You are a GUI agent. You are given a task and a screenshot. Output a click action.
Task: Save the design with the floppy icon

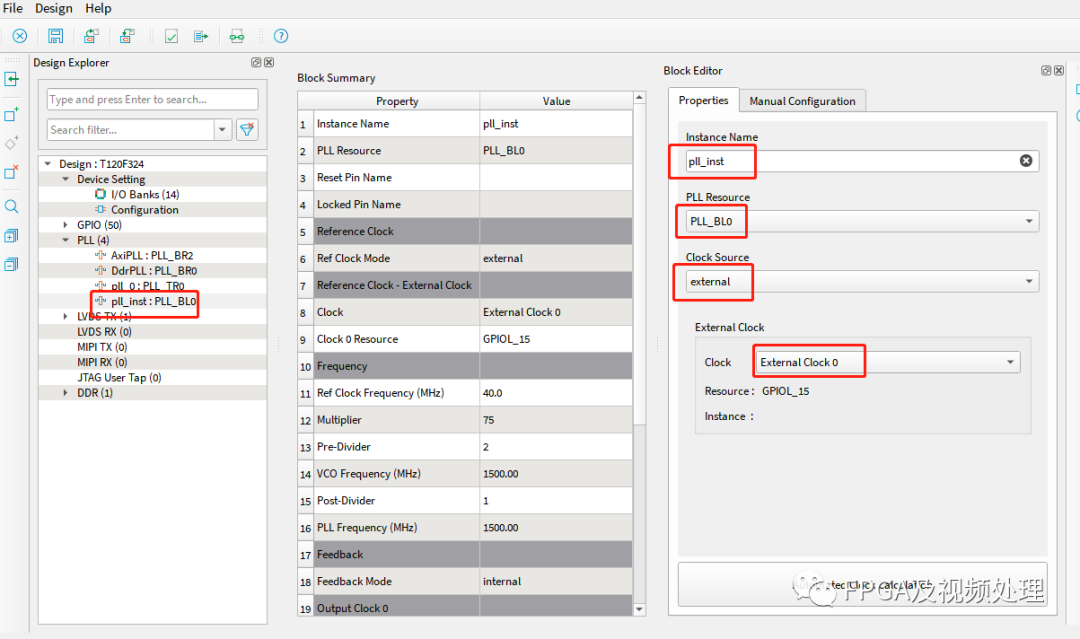(56, 36)
